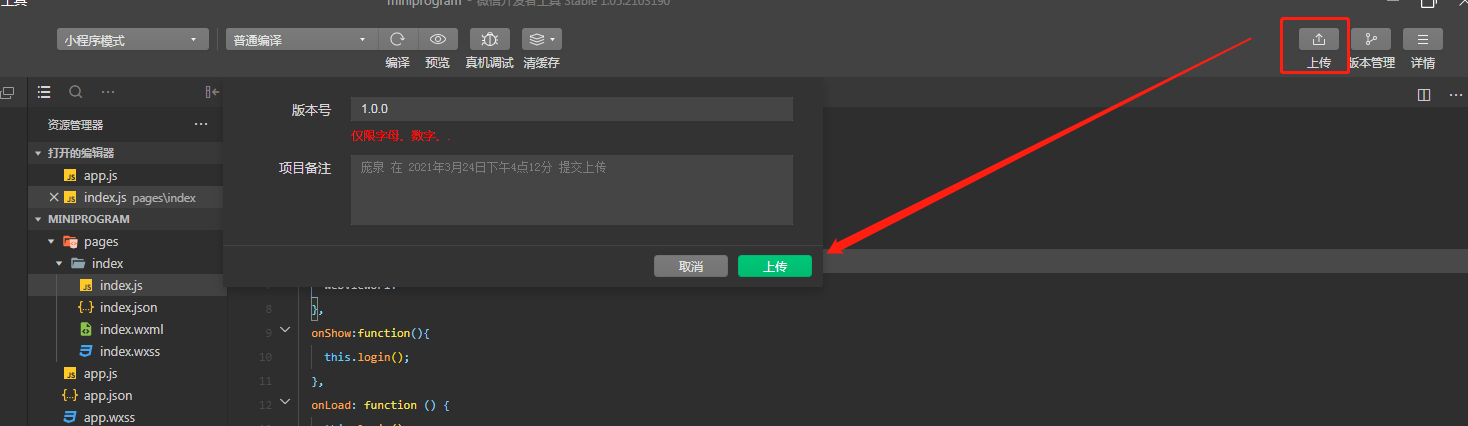Click the green 上传 button in the dialog
Screen dimensions: 1468x426
(x=775, y=266)
